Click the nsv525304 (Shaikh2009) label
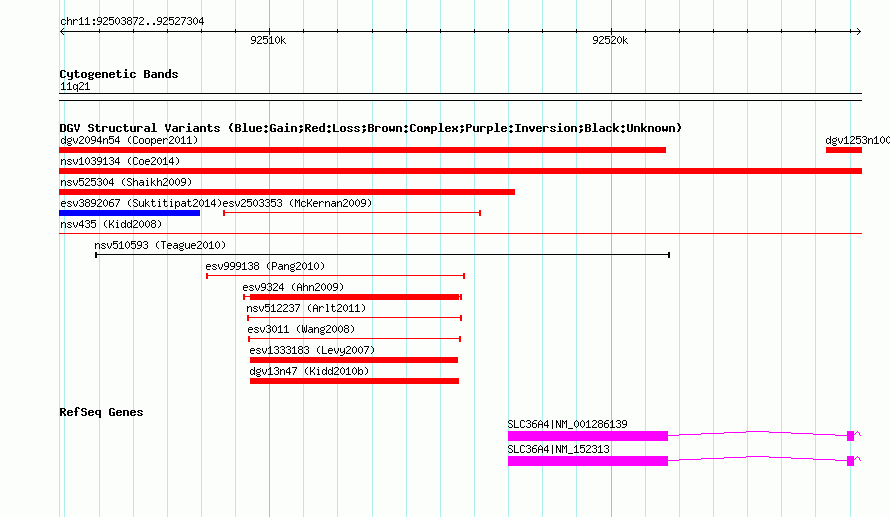Screen dimensions: 890x517 coord(126,182)
